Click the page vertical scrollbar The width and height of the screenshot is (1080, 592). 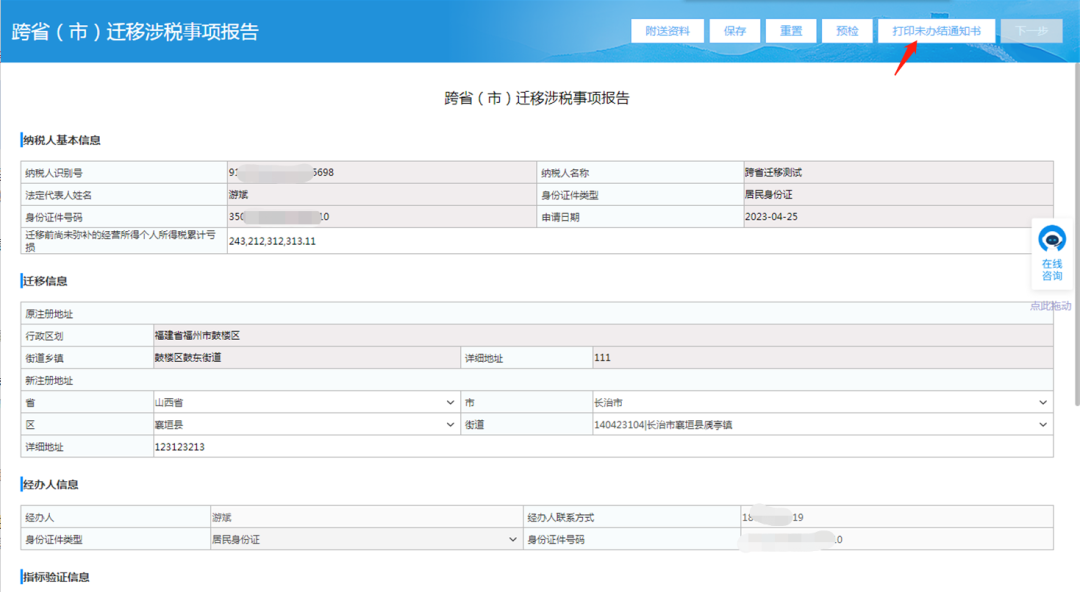(1077, 234)
